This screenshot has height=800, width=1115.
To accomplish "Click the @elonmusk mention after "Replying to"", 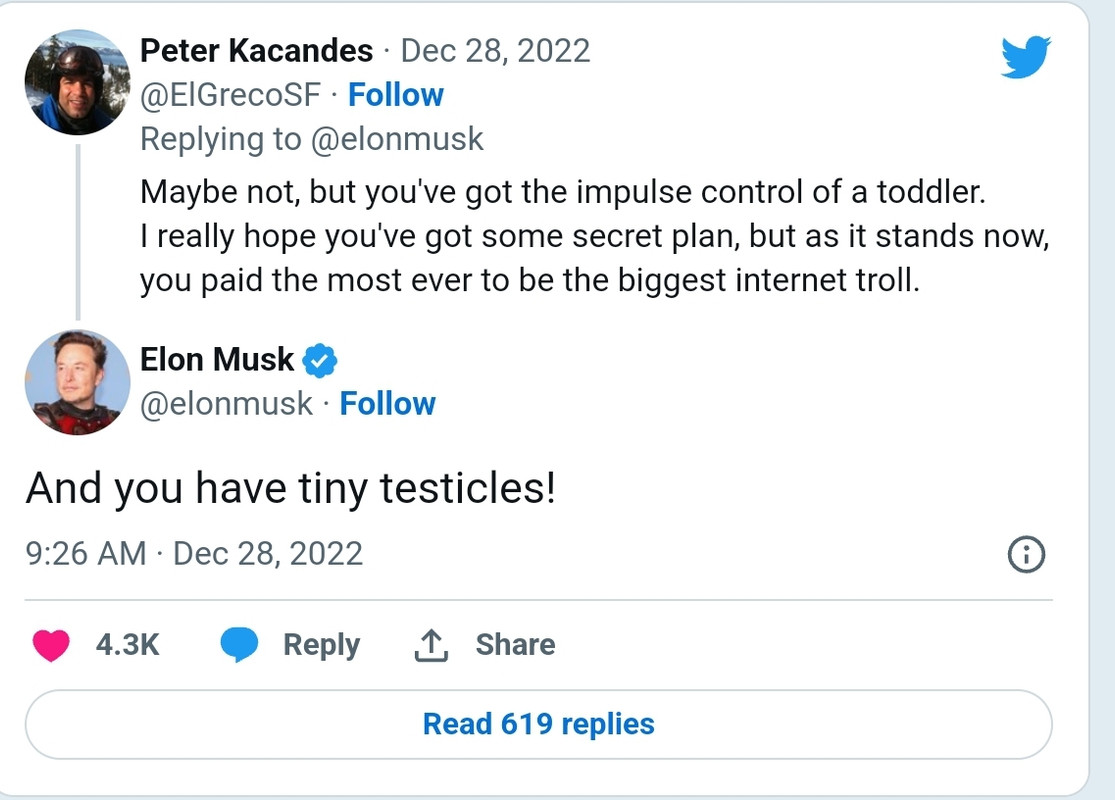I will (397, 139).
